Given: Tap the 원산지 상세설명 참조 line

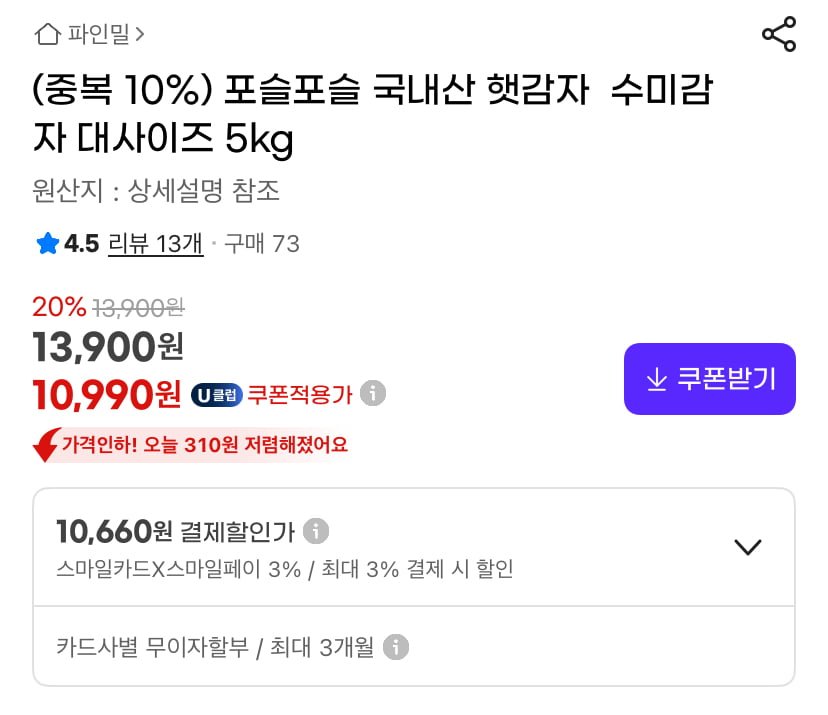Looking at the screenshot, I should tap(156, 190).
